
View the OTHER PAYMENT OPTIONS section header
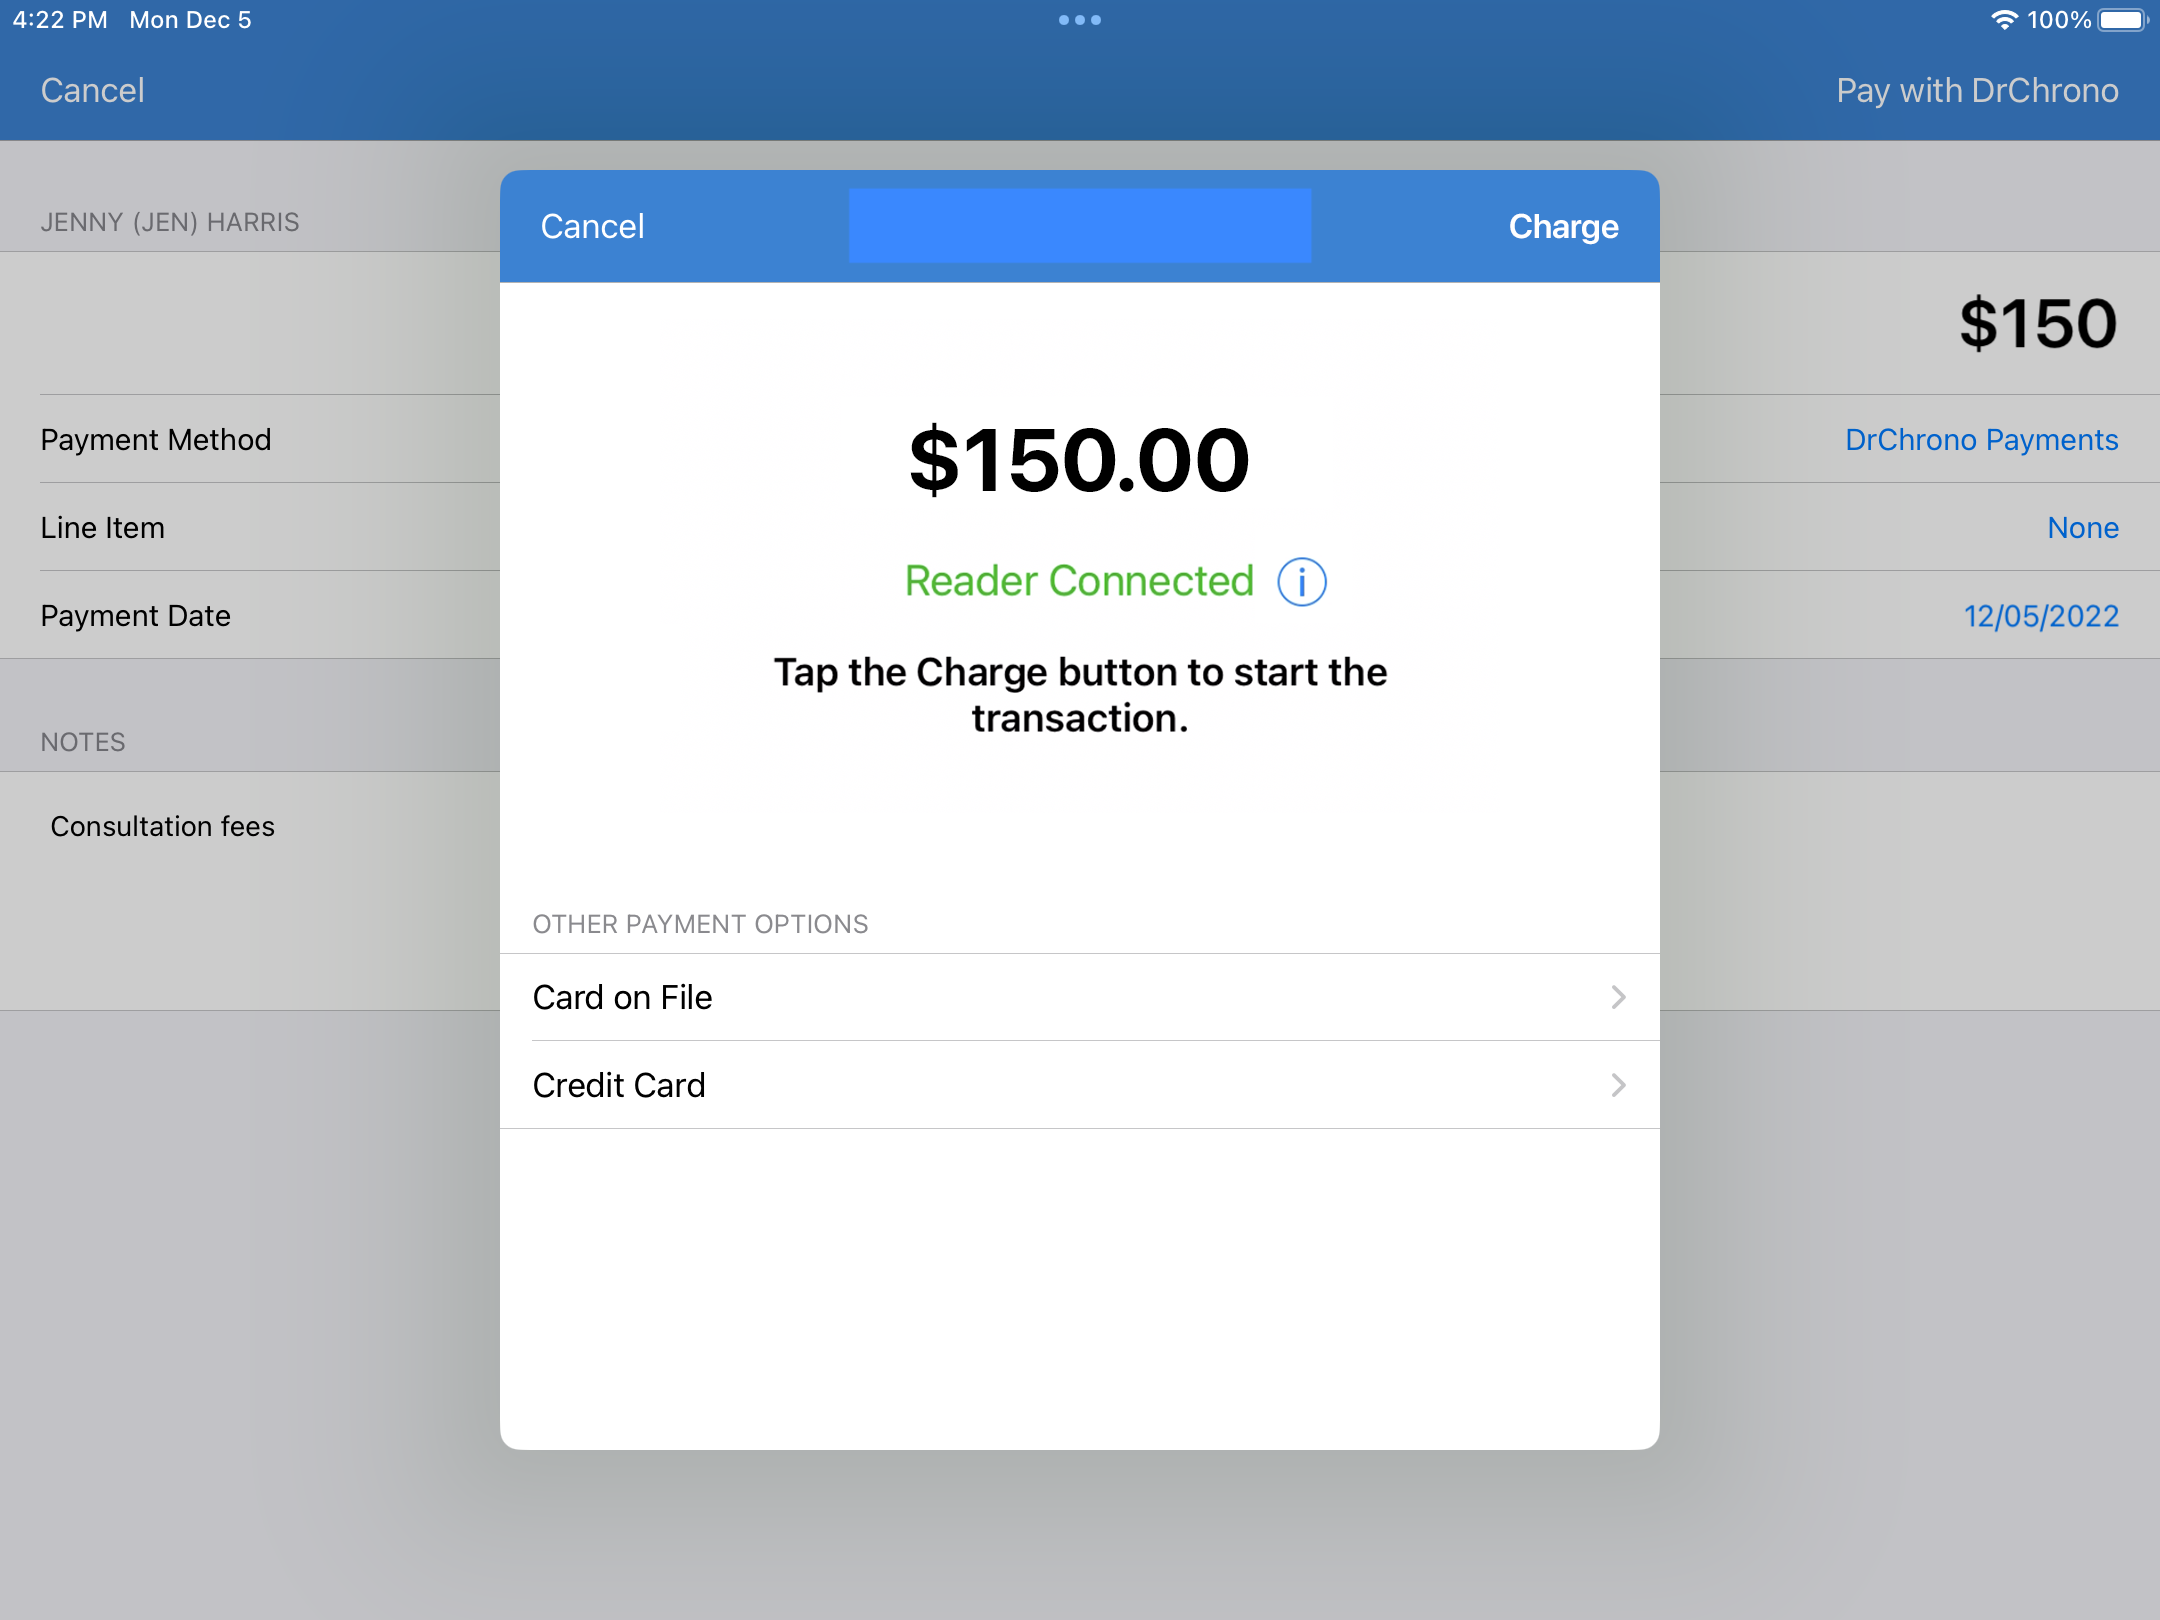[x=699, y=924]
